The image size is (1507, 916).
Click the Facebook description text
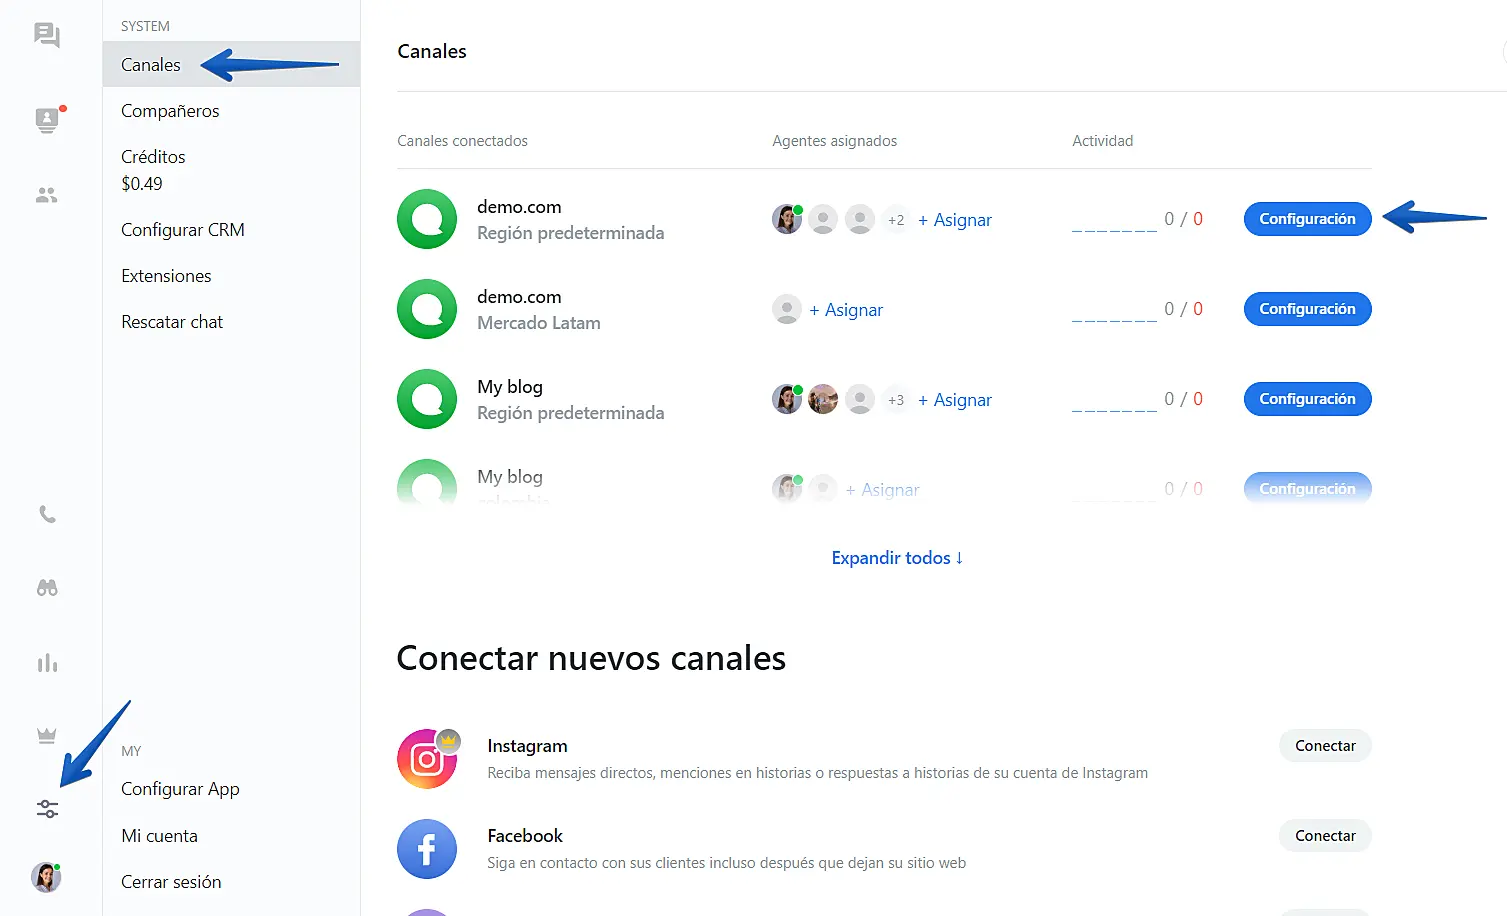click(726, 863)
